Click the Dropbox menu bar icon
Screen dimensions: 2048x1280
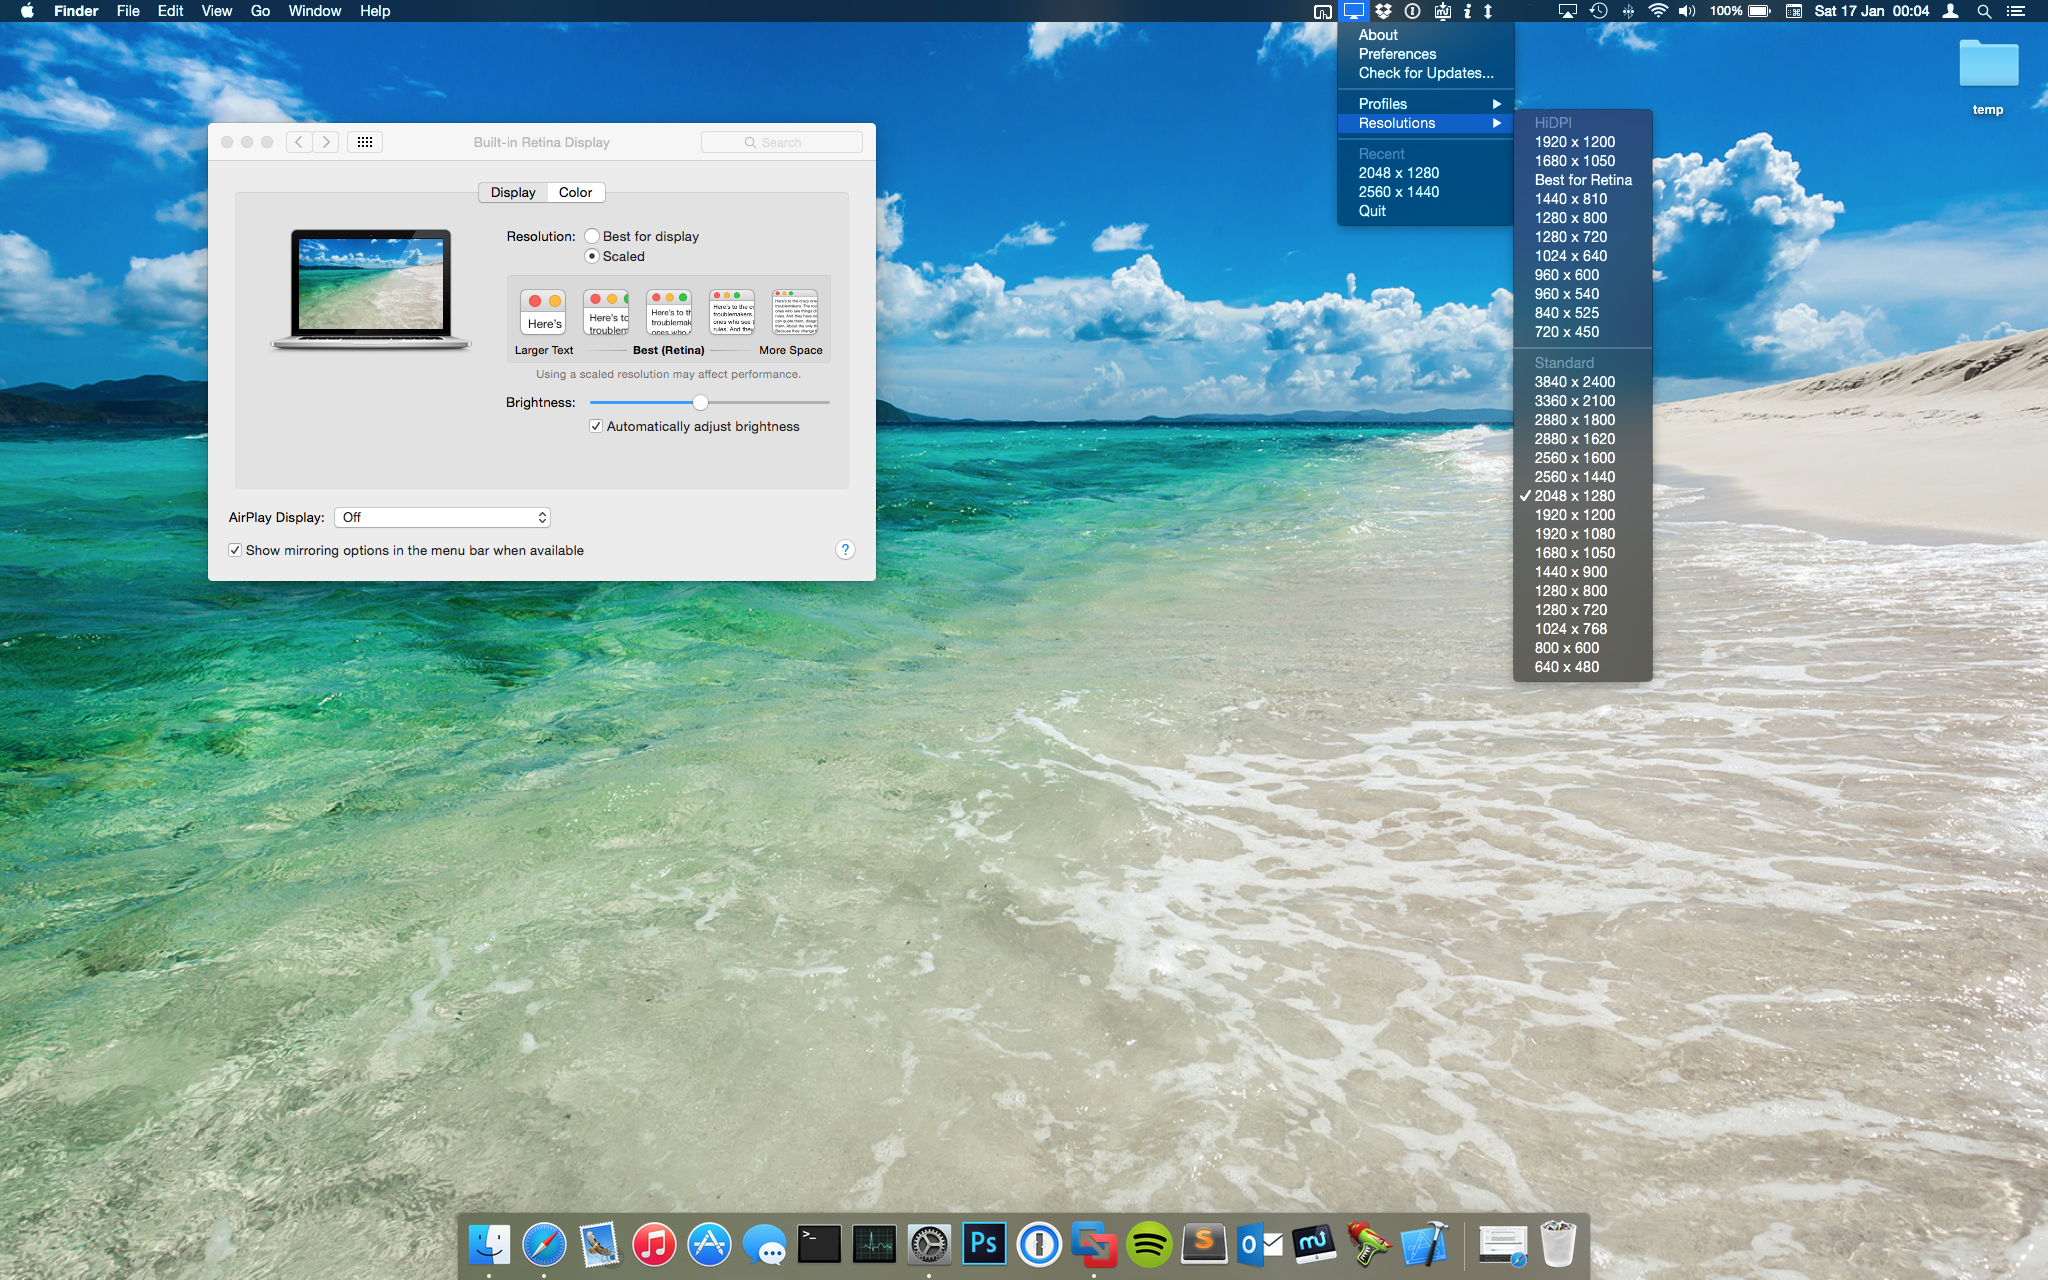(x=1383, y=11)
